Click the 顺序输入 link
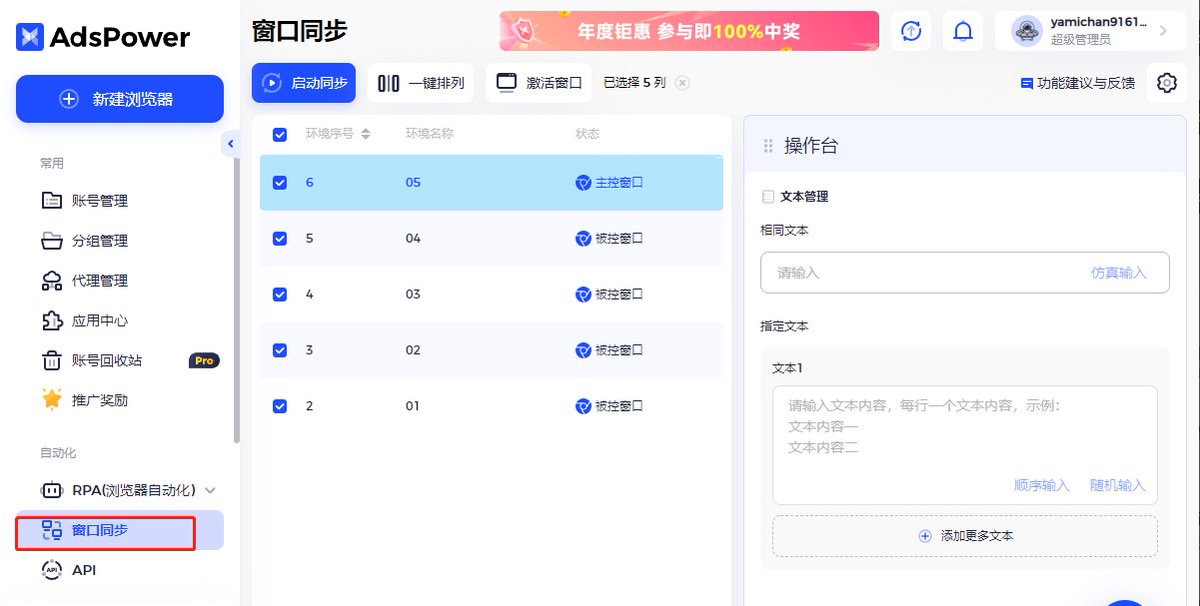Screen dimensions: 1200x606 [1042, 486]
